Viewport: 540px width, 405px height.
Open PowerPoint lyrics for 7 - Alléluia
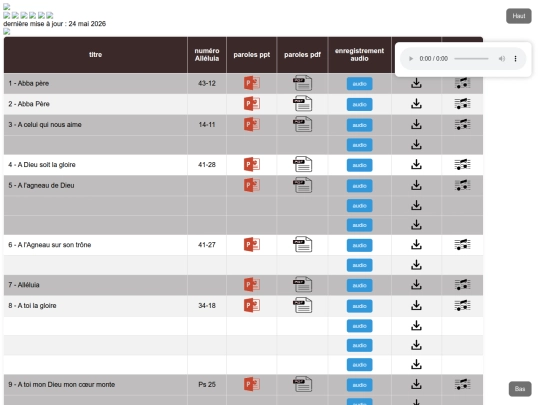click(x=252, y=285)
